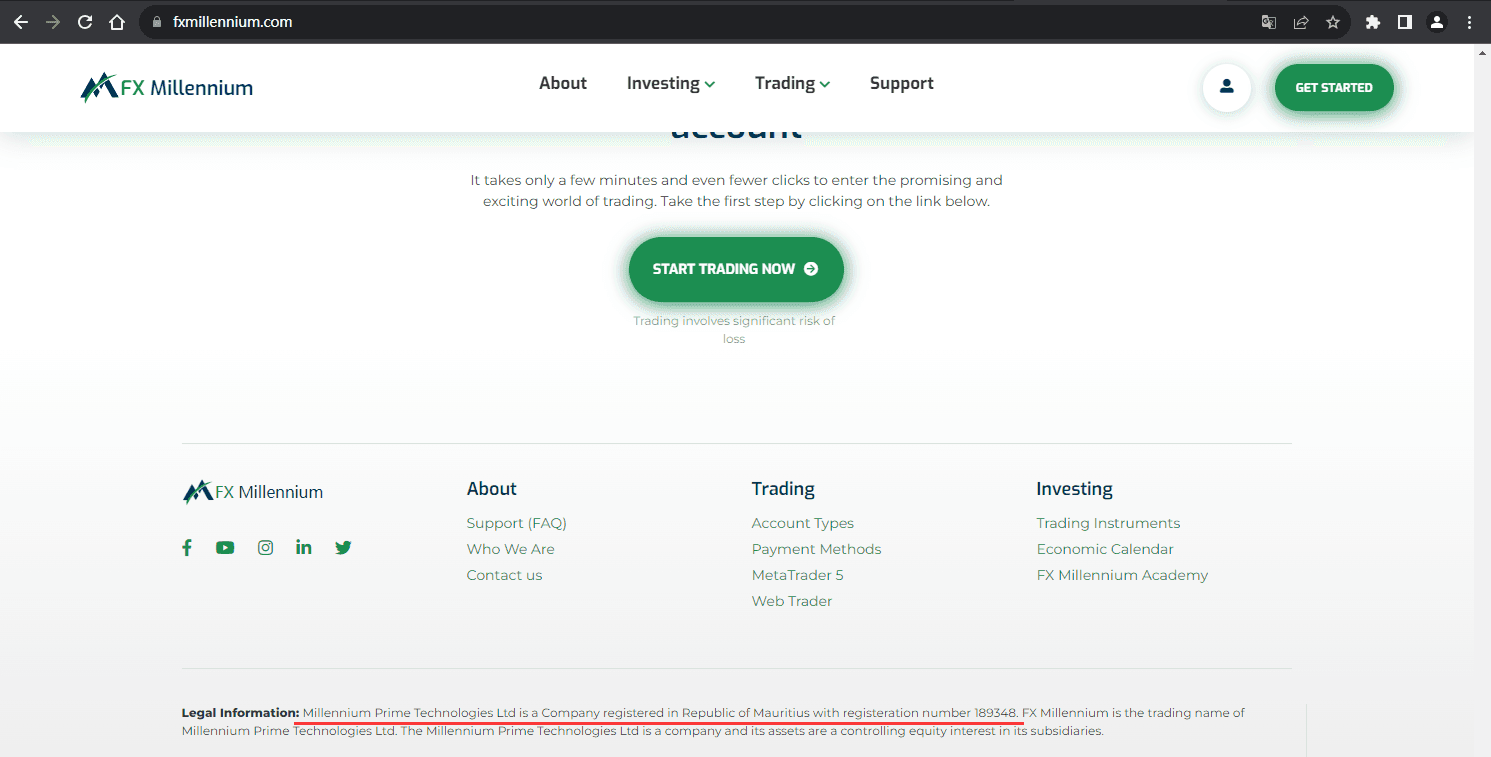Click the 'Trading' footer heading

pyautogui.click(x=783, y=489)
